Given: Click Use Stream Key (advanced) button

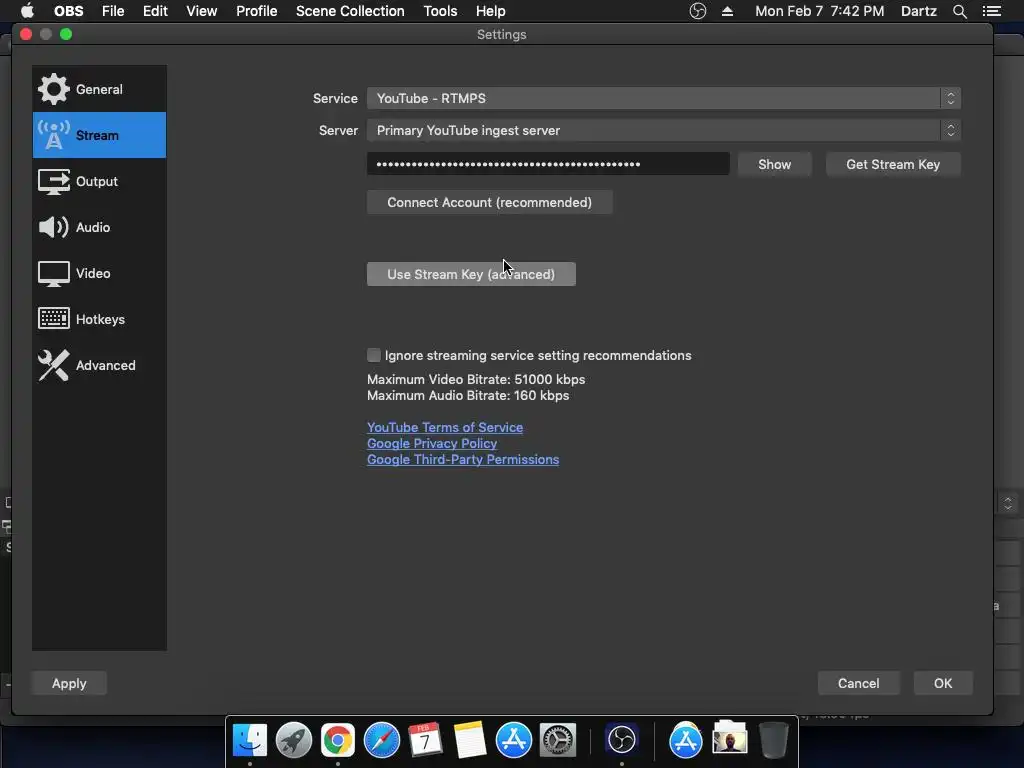Looking at the screenshot, I should [471, 274].
